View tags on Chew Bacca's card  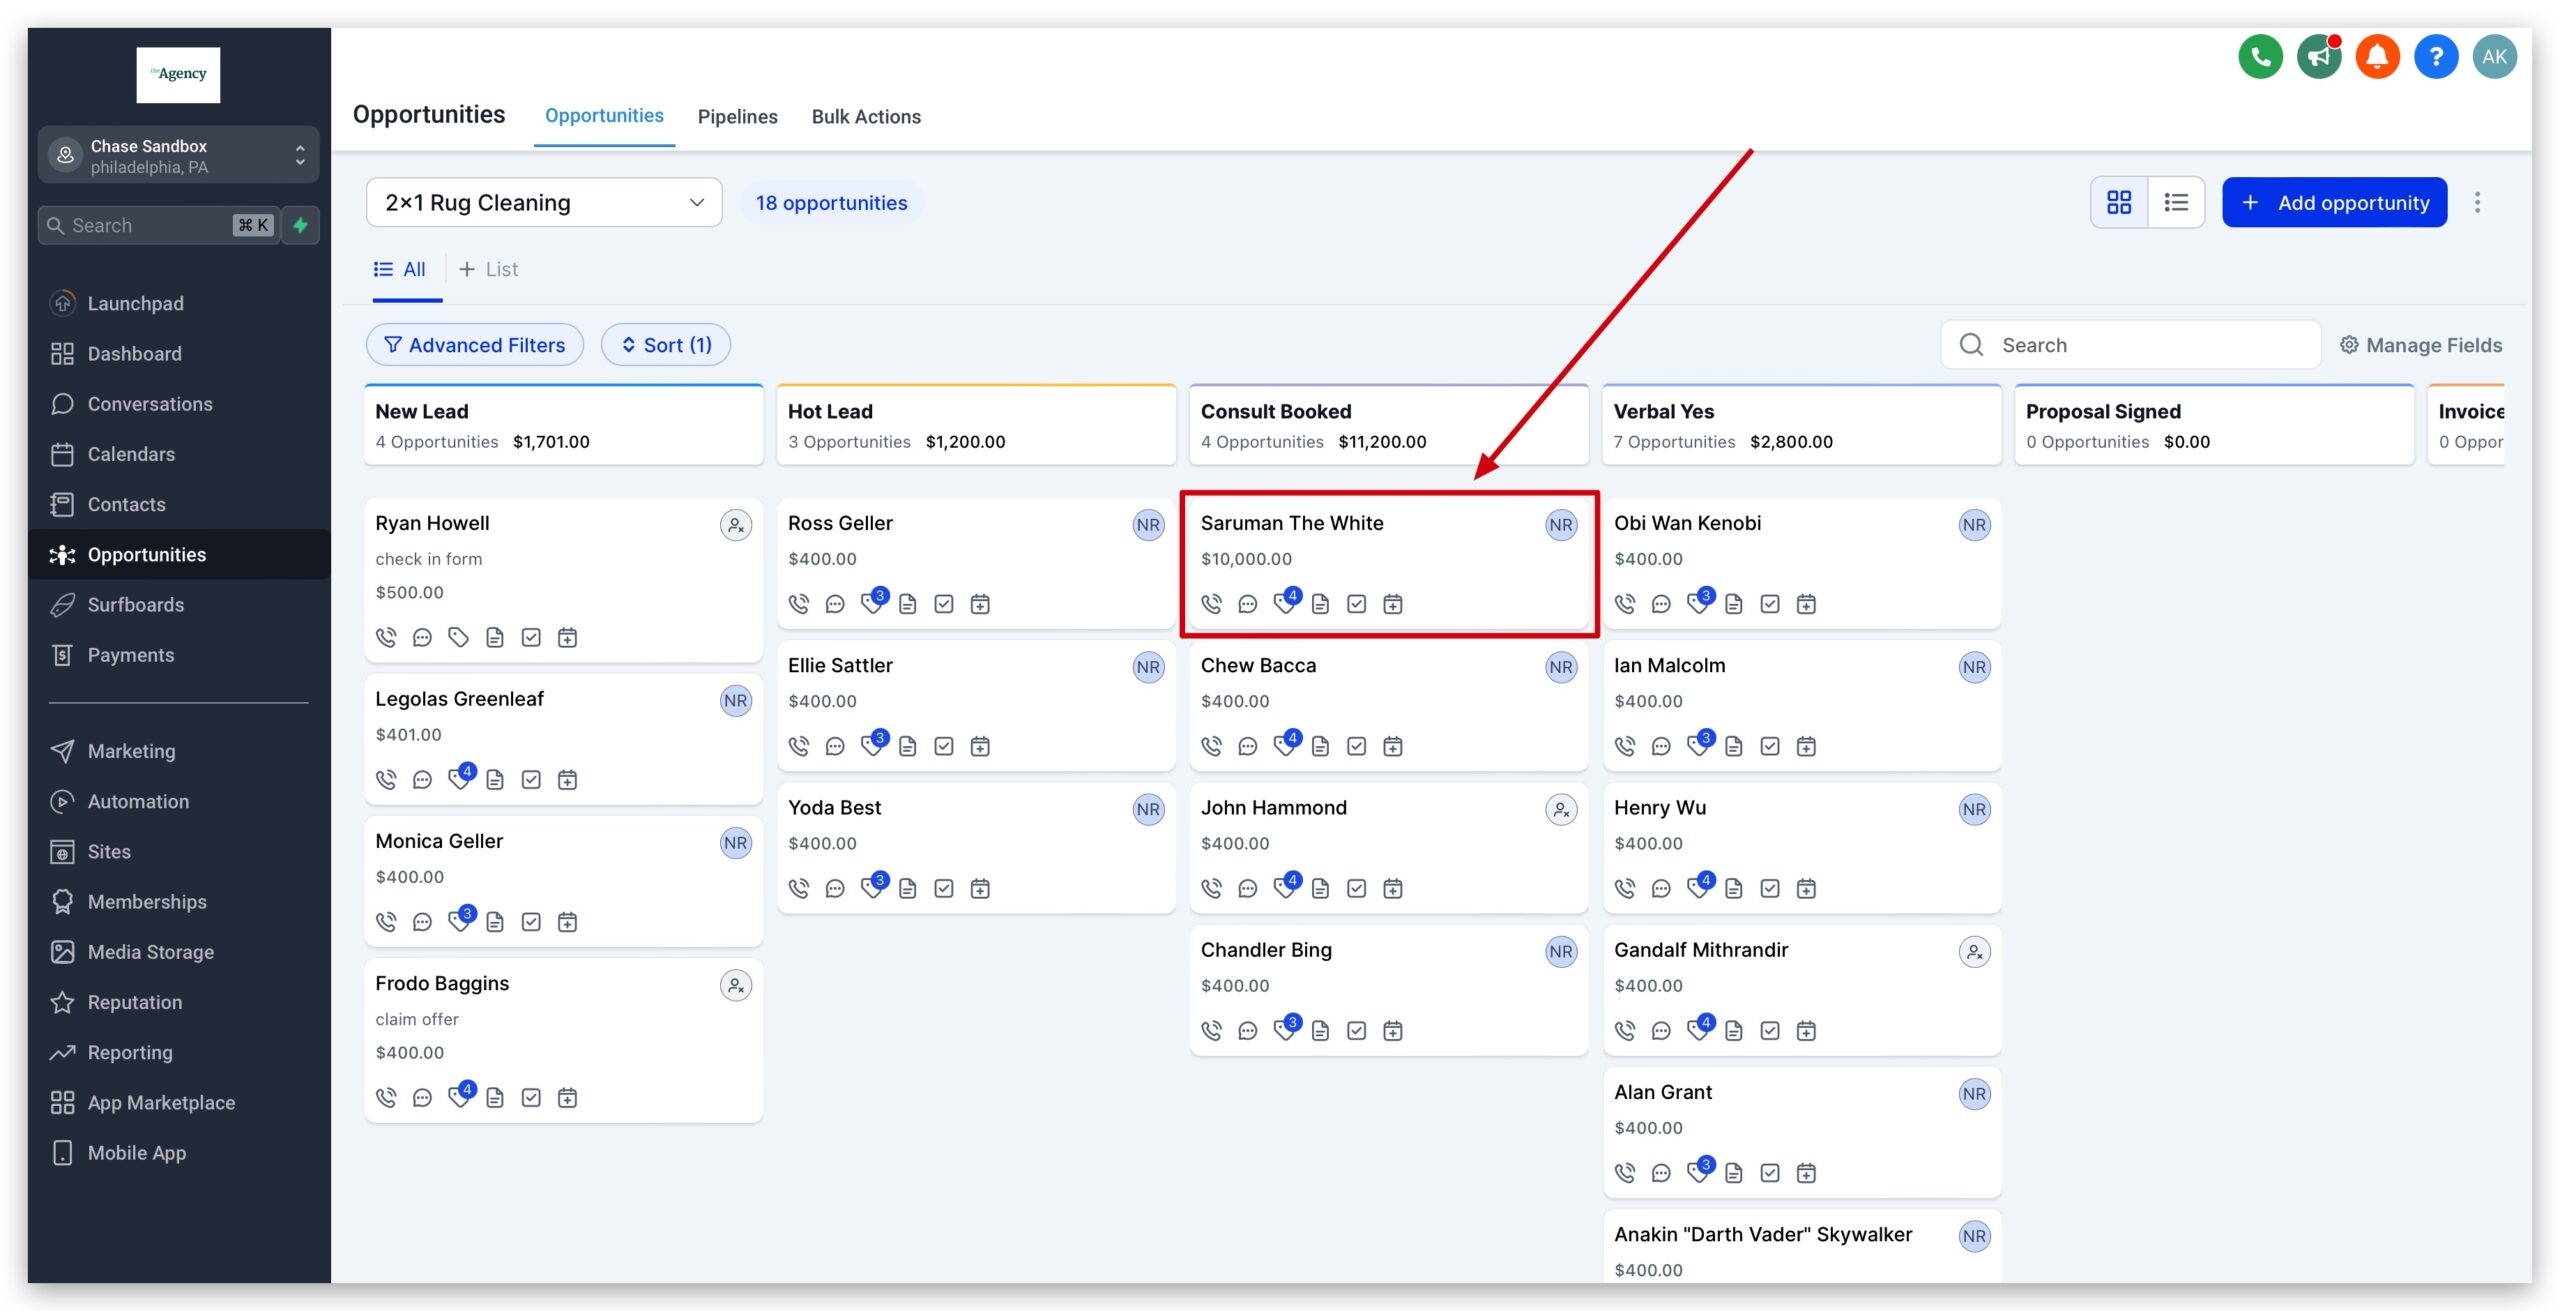(1284, 745)
